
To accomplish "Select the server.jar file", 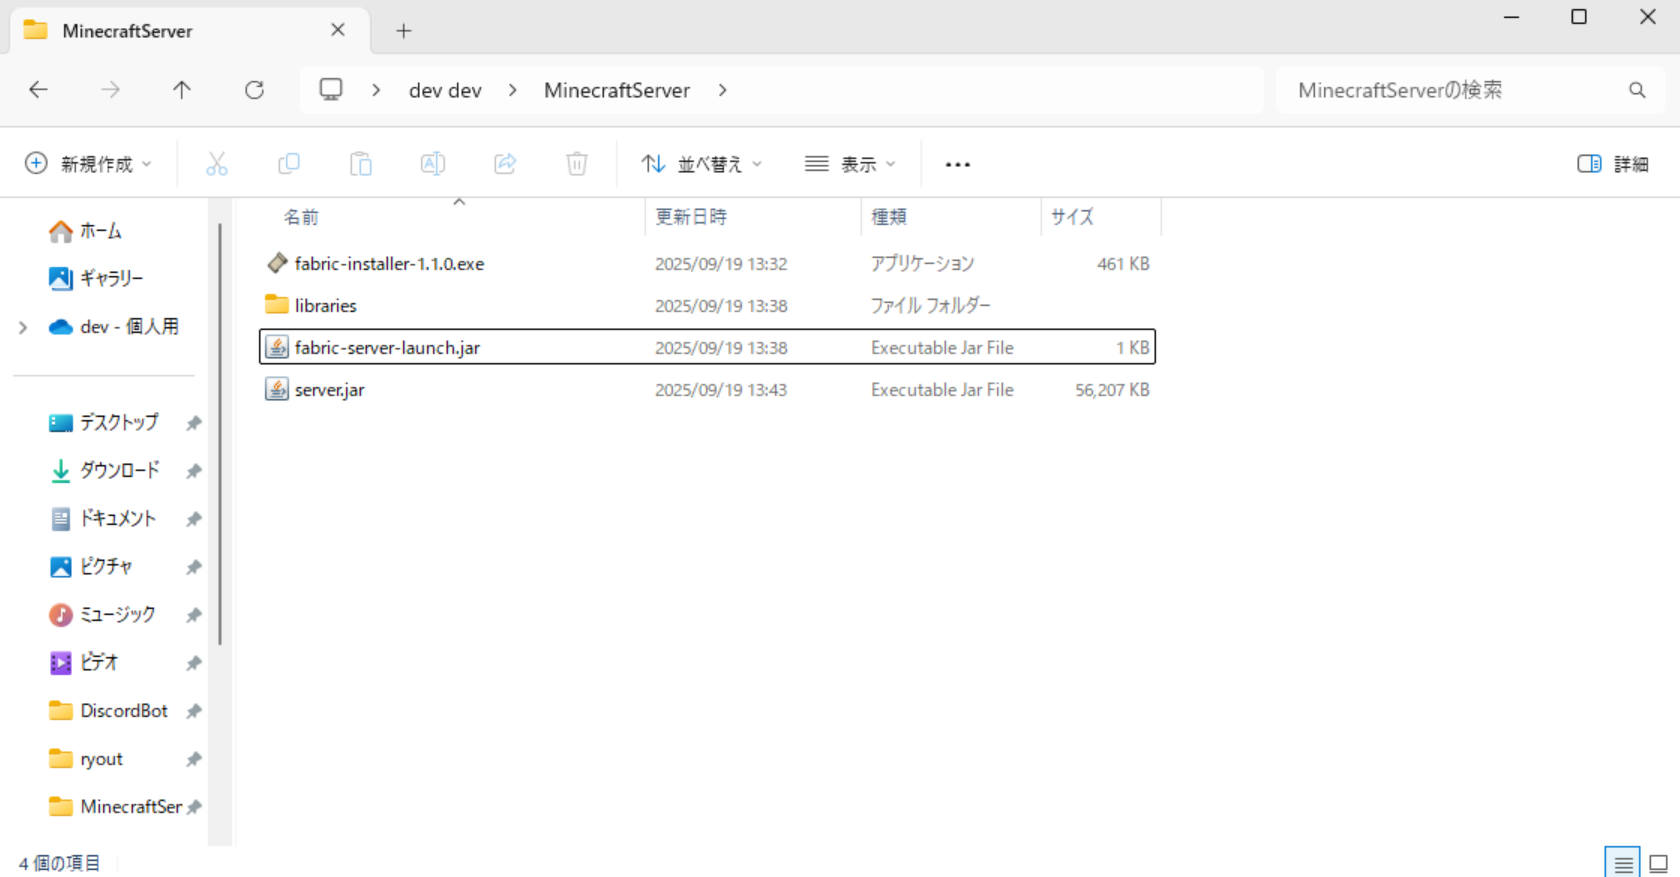I will [330, 390].
